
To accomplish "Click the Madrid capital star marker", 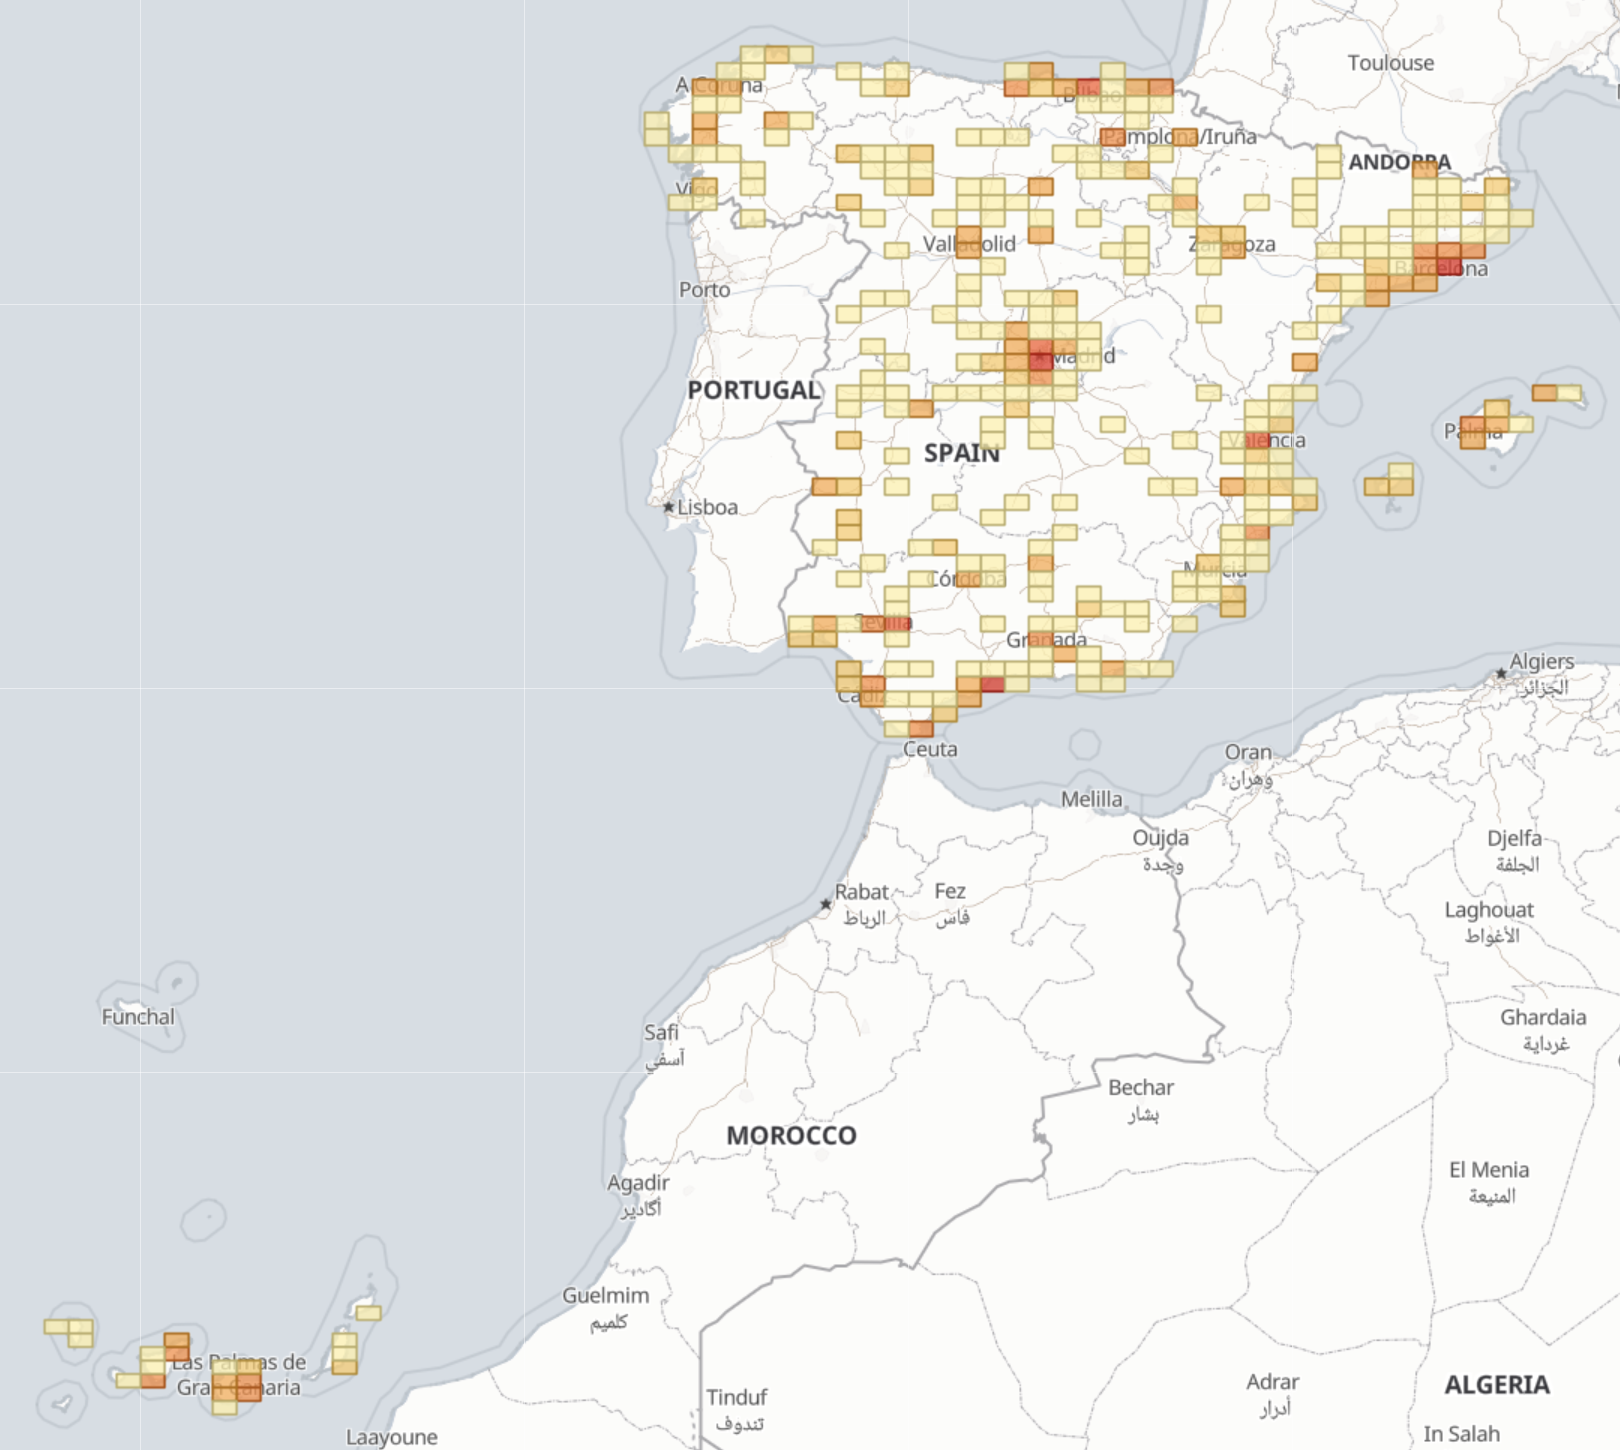I will point(1040,356).
